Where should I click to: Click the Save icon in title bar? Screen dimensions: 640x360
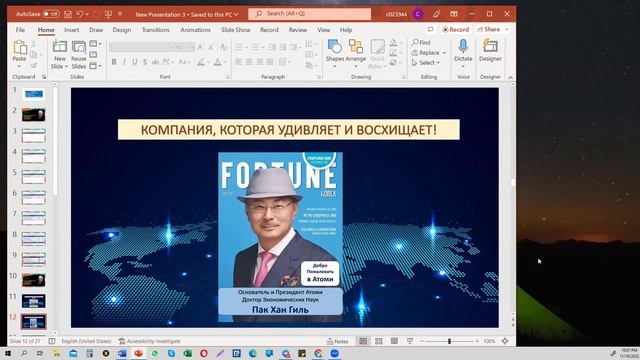(68, 14)
